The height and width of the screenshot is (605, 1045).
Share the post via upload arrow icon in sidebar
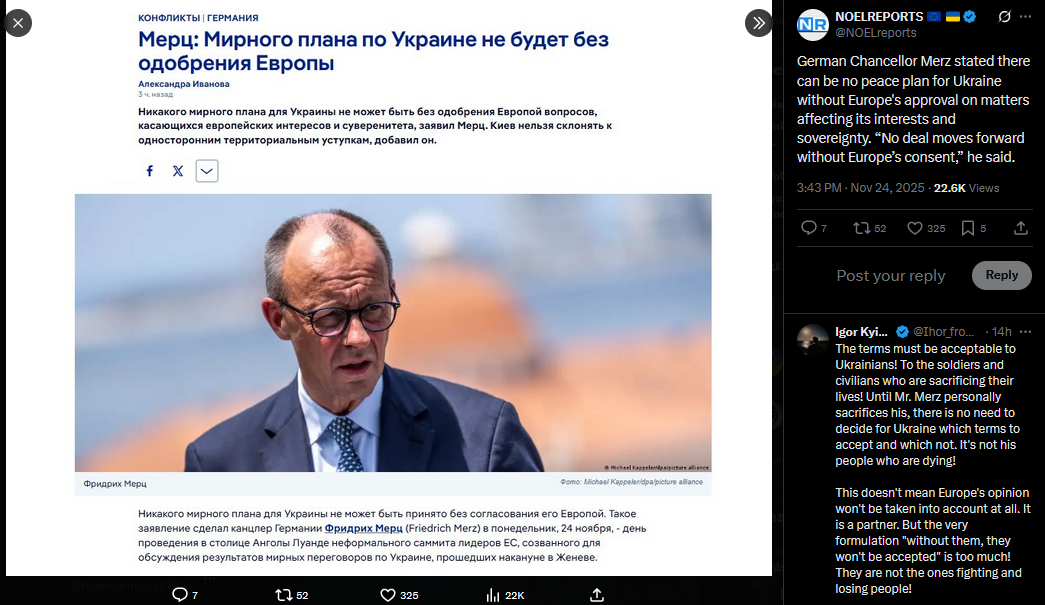click(1020, 229)
